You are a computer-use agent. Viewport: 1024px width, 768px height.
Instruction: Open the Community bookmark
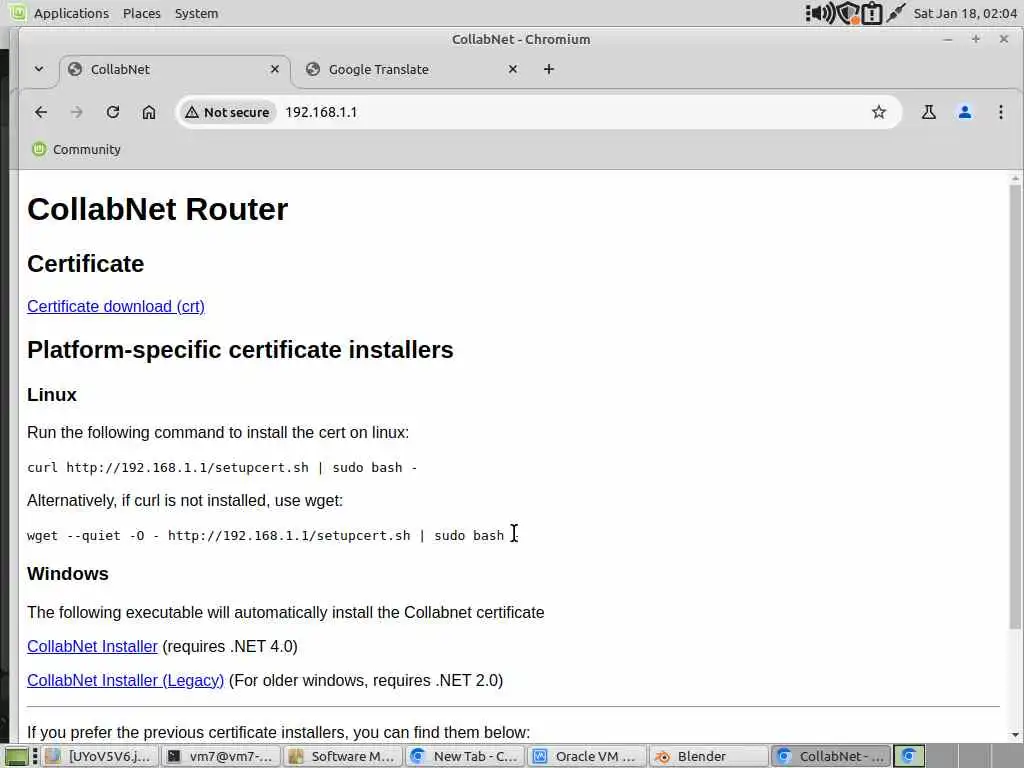coord(76,150)
